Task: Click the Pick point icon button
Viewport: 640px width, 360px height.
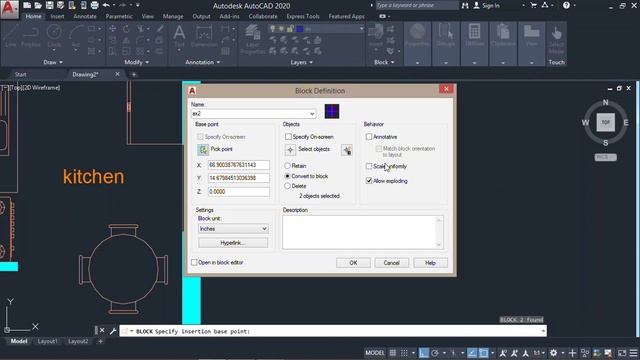Action: point(203,150)
